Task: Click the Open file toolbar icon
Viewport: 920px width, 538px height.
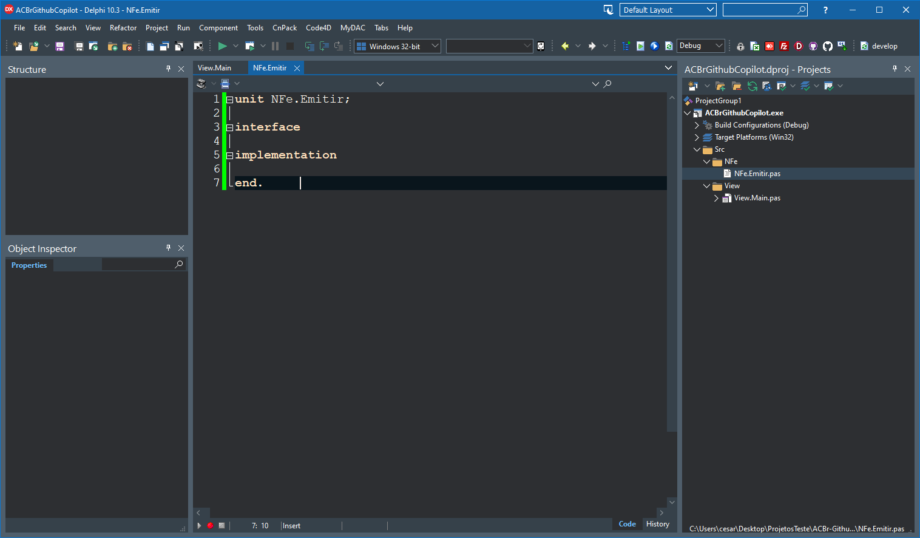Action: click(33, 46)
